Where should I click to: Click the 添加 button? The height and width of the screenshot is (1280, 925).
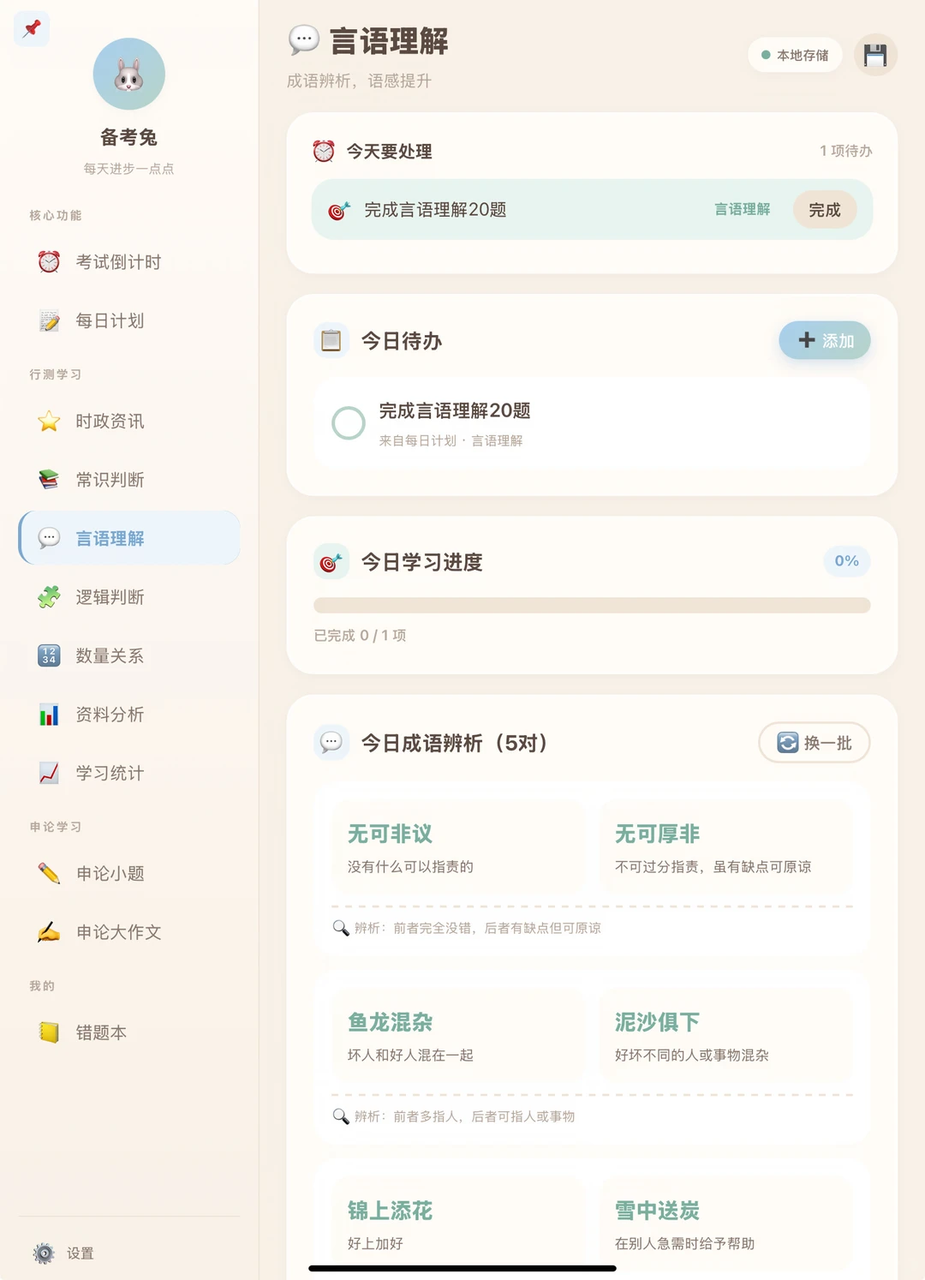pos(825,341)
